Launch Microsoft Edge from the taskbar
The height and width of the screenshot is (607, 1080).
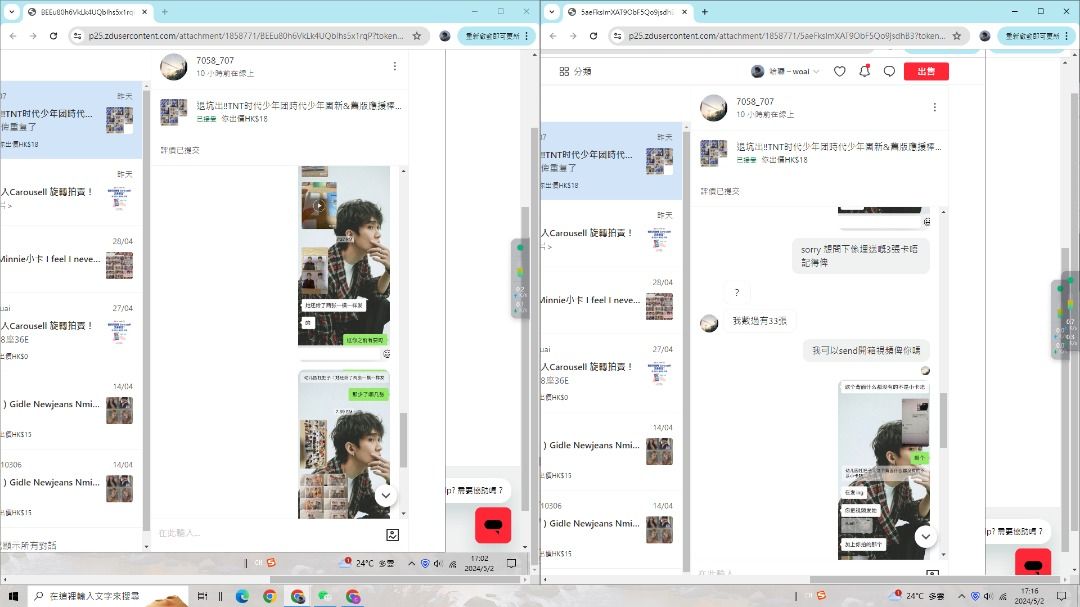pyautogui.click(x=242, y=597)
